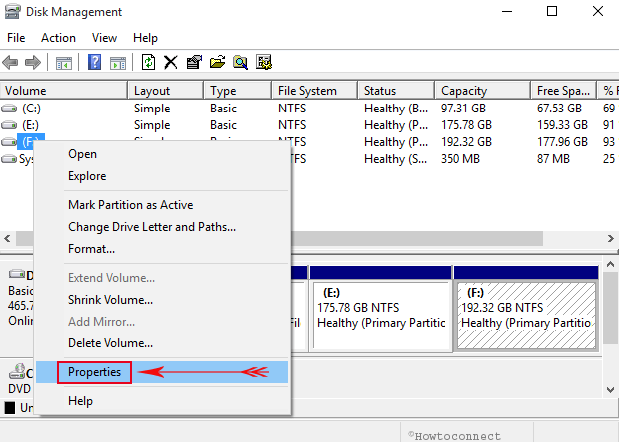Open the Properties toolbar icon
619x442 pixels.
(x=194, y=62)
